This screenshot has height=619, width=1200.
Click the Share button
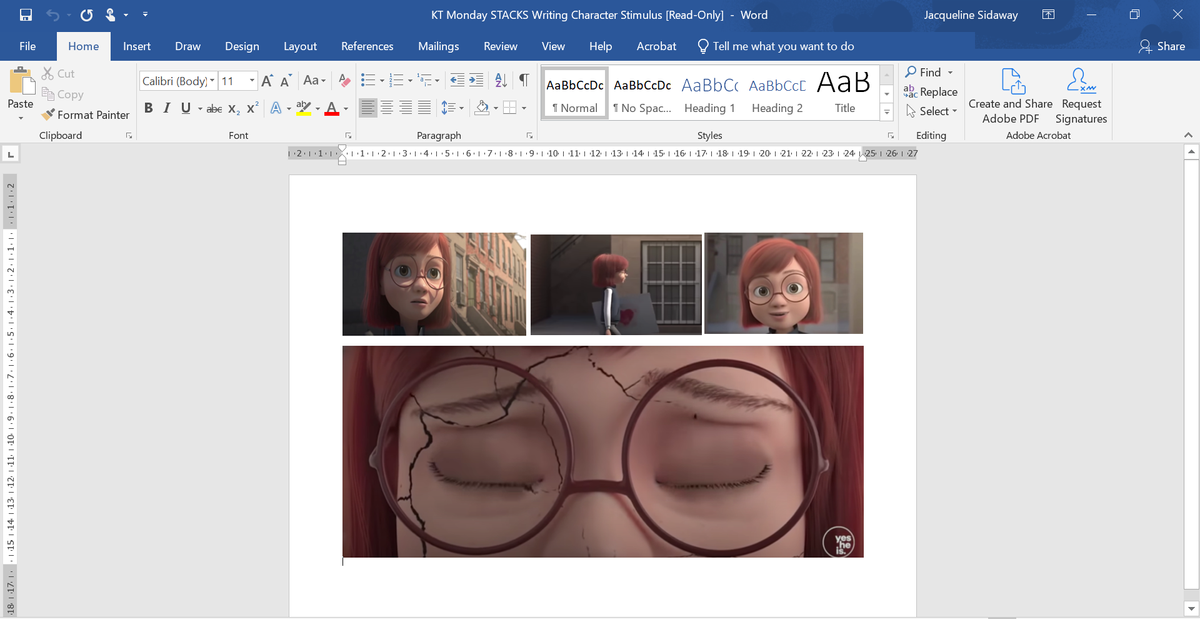tap(1162, 46)
